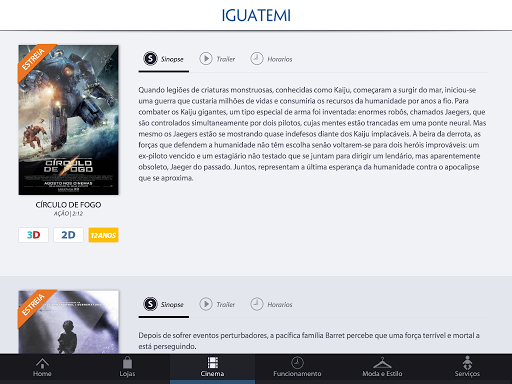Screen dimensions: 512x384
Task: Choose the 3D format badge
Action: (x=33, y=235)
